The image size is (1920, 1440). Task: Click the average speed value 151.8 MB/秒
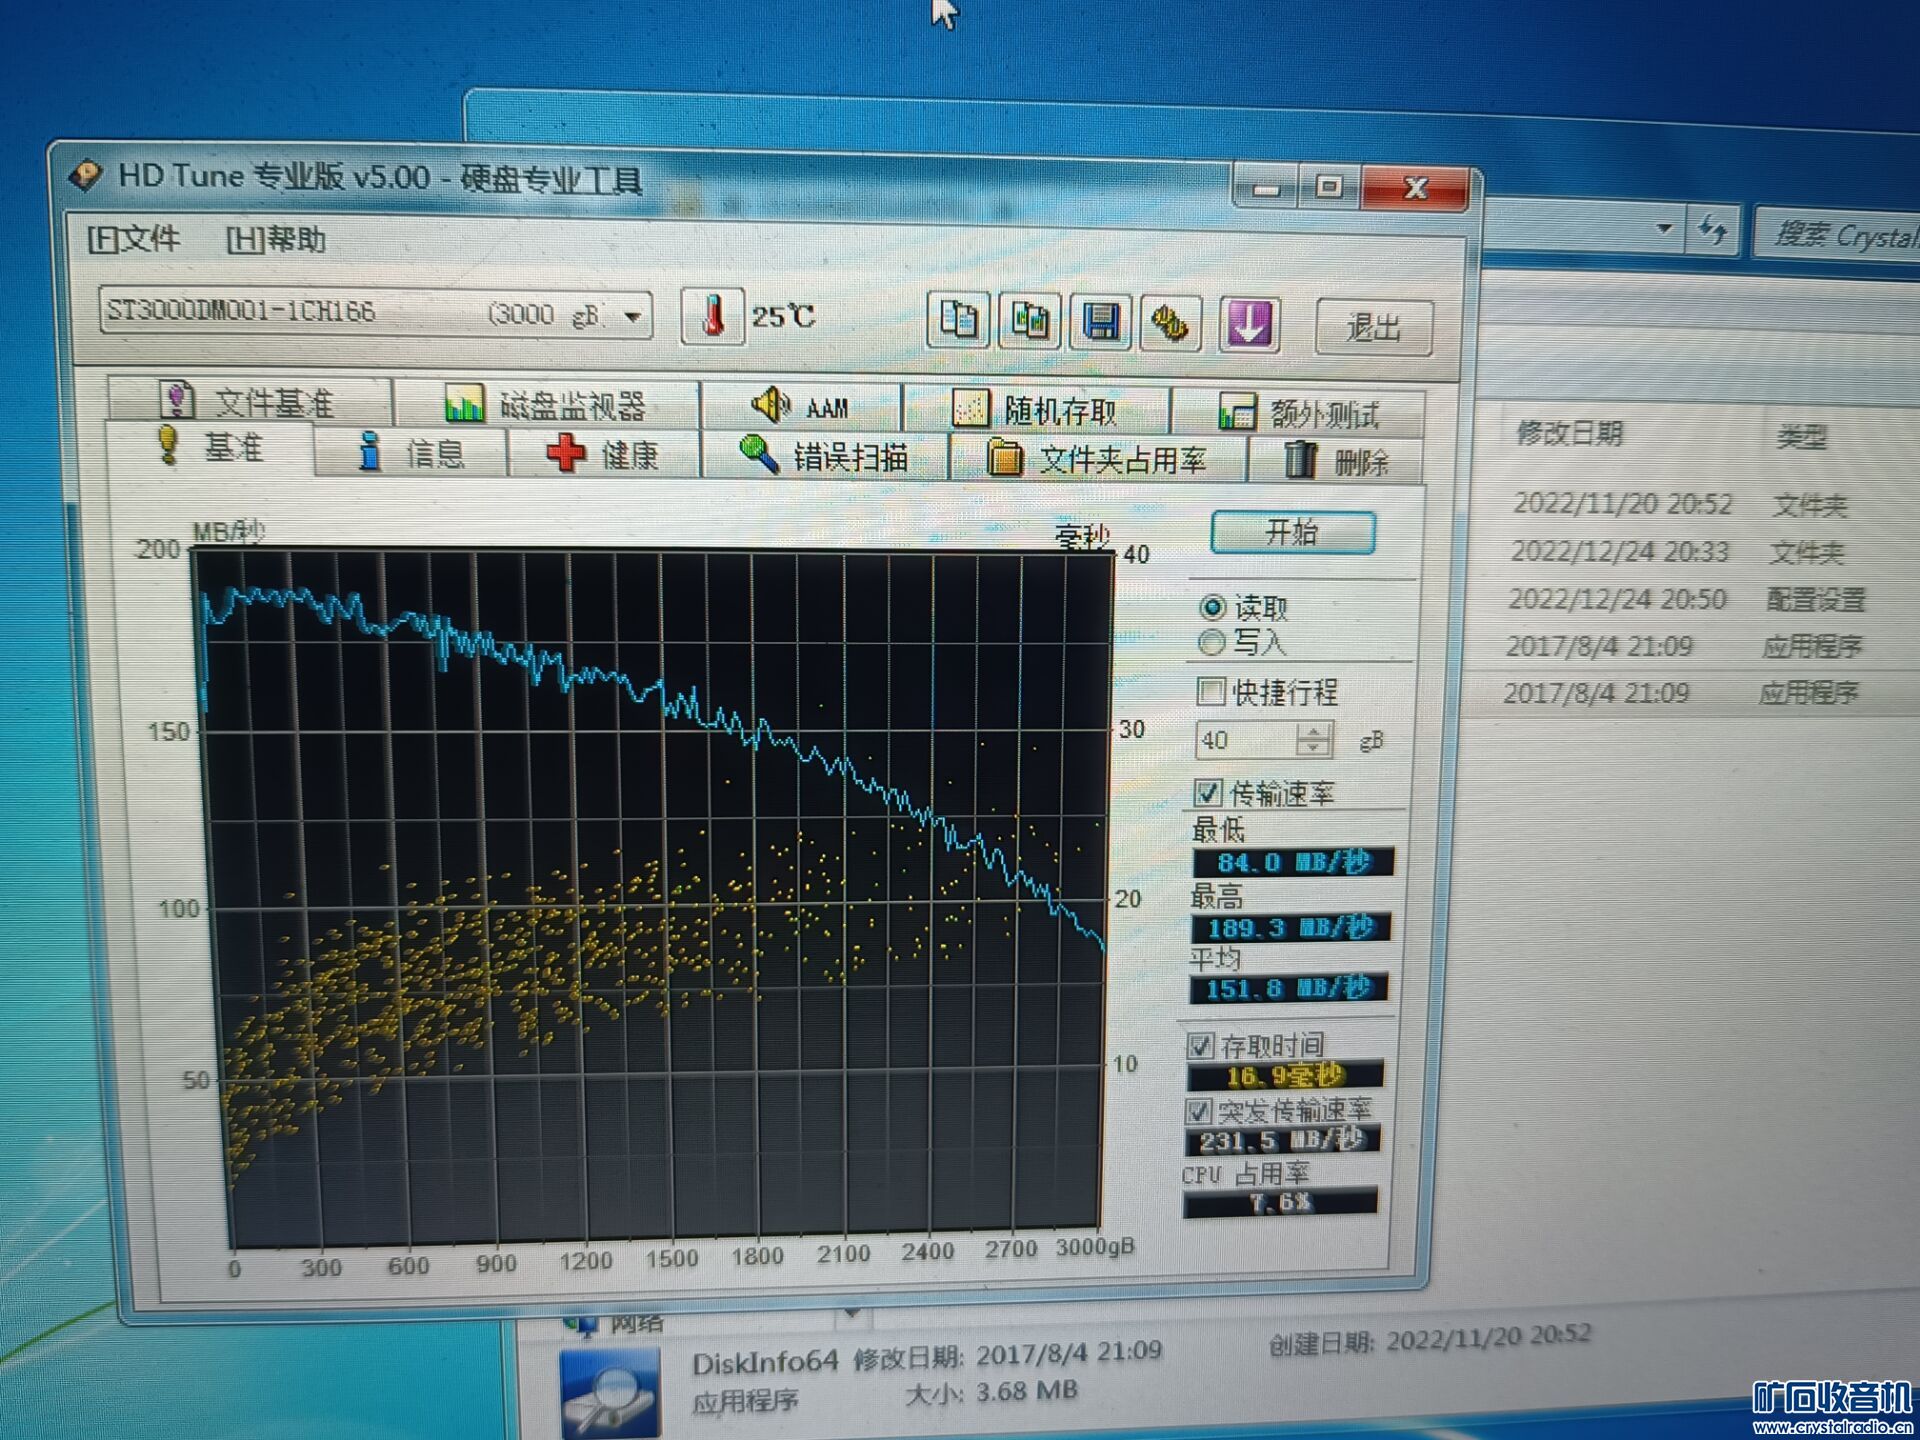pyautogui.click(x=1289, y=989)
